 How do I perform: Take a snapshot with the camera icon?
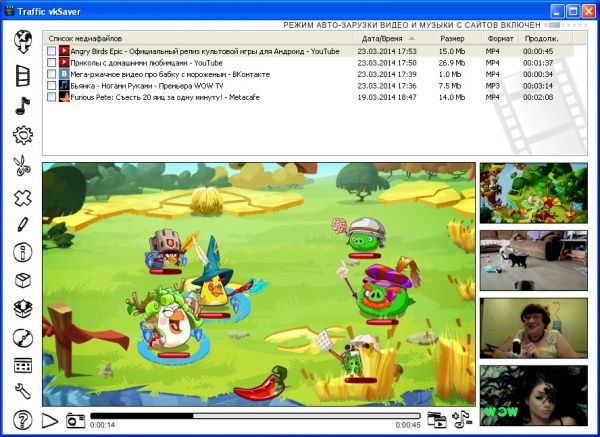coord(75,421)
